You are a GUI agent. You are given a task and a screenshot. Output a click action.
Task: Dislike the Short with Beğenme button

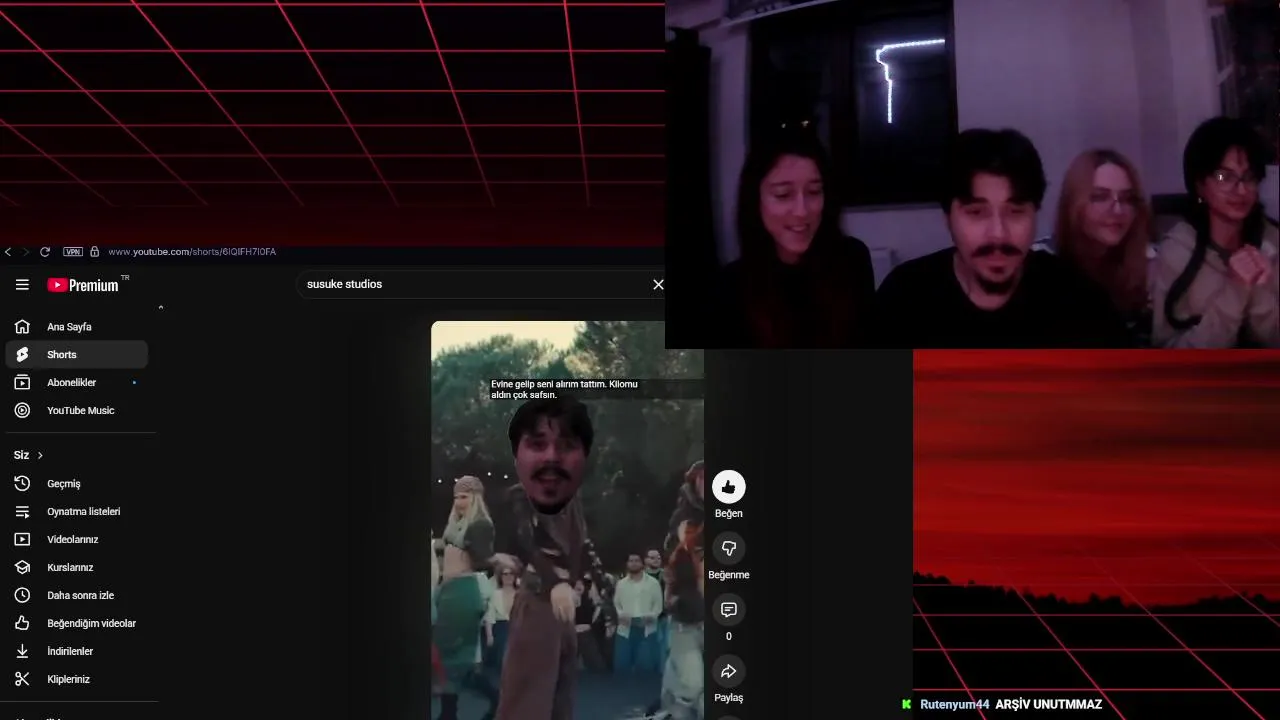tap(729, 548)
